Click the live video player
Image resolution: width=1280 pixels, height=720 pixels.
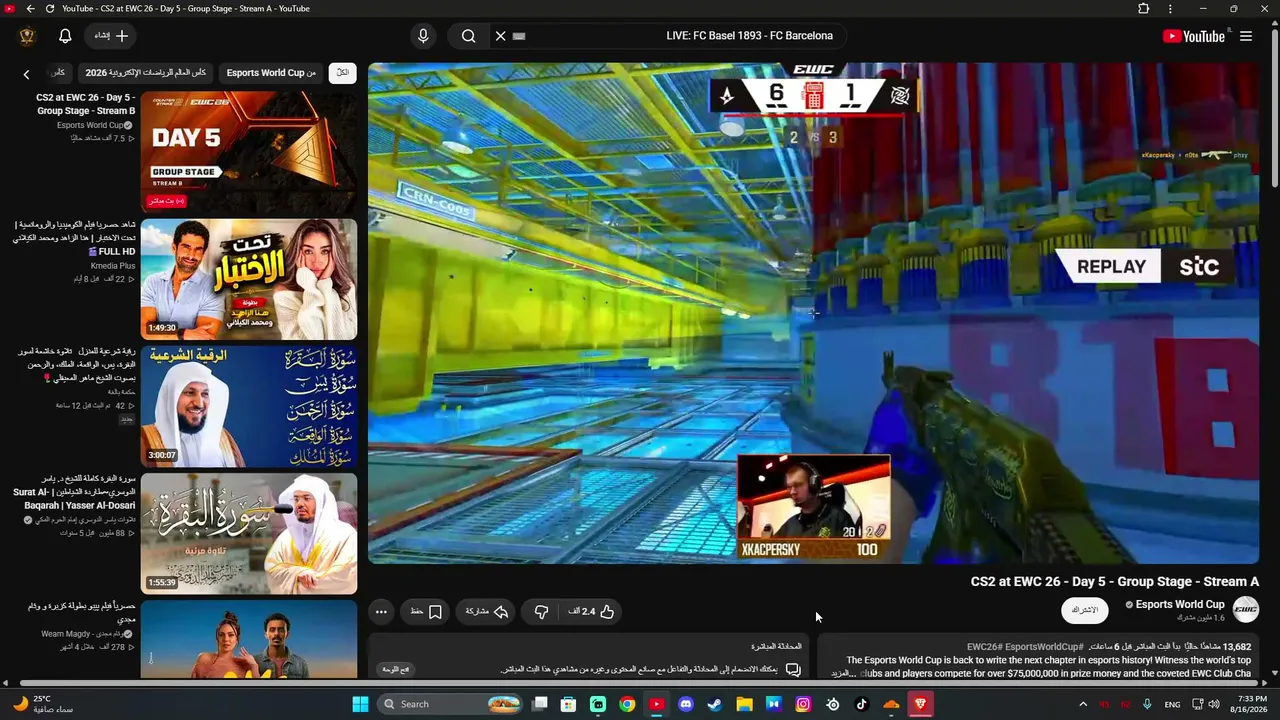coord(813,313)
